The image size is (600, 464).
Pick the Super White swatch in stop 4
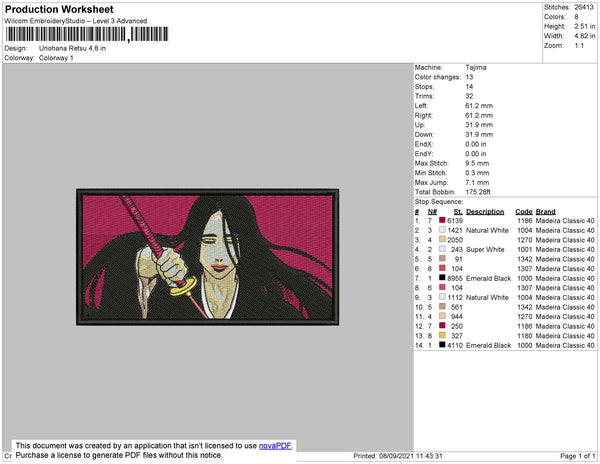442,249
